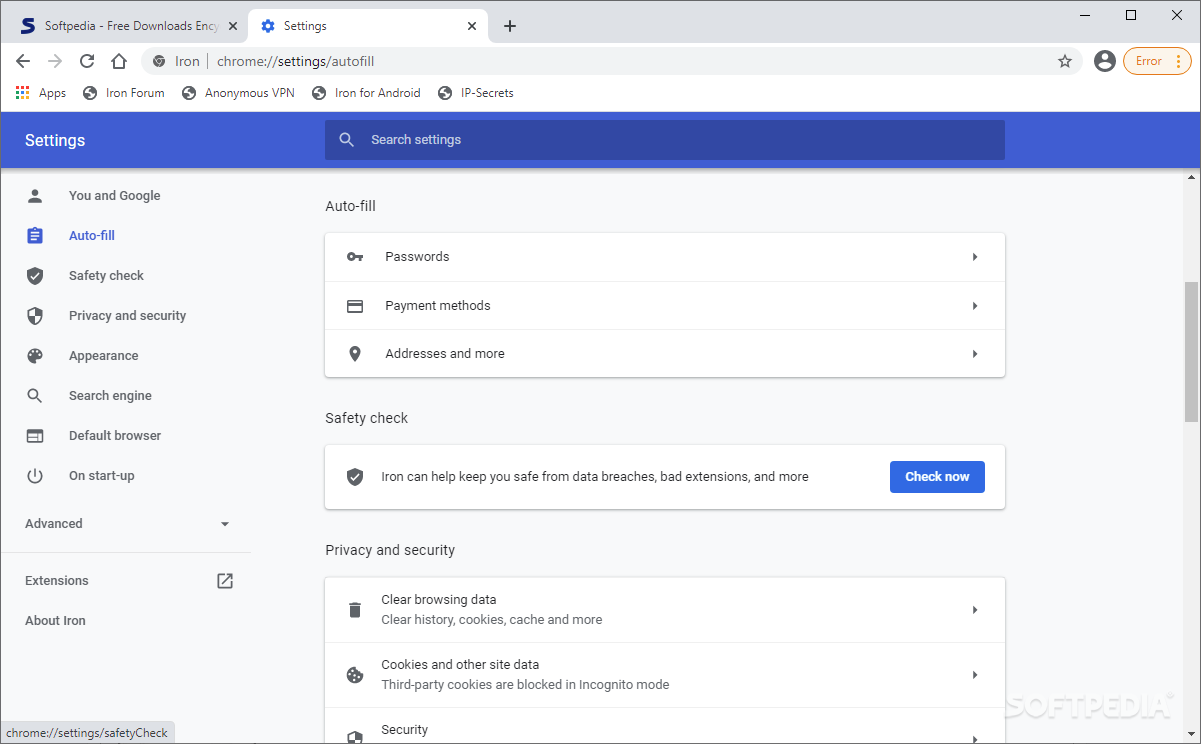Open a new tab with plus button
The height and width of the screenshot is (744, 1201).
pos(510,26)
